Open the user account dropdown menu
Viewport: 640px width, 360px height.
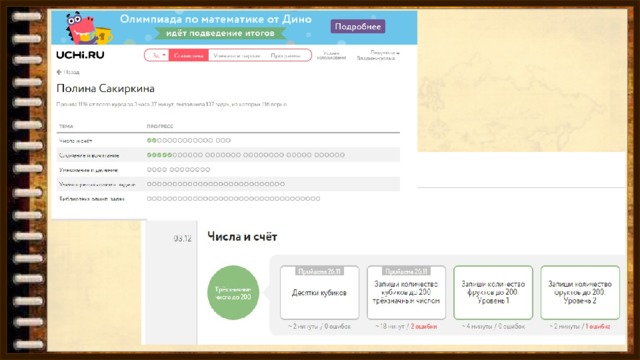pos(378,55)
